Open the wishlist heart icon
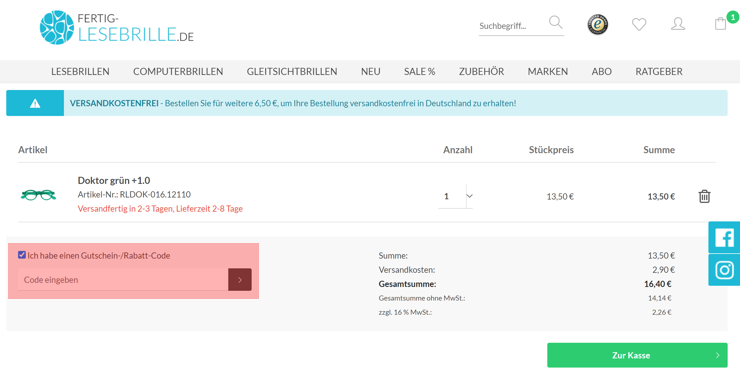Screen dimensions: 740x375 pyautogui.click(x=639, y=24)
